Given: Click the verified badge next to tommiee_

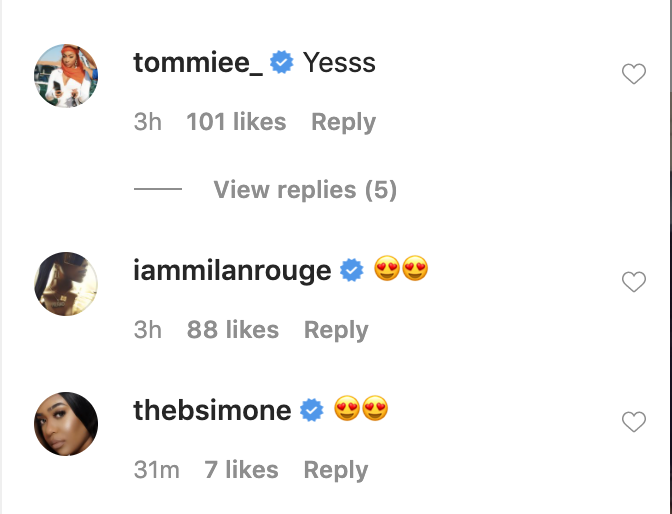Looking at the screenshot, I should pyautogui.click(x=283, y=63).
